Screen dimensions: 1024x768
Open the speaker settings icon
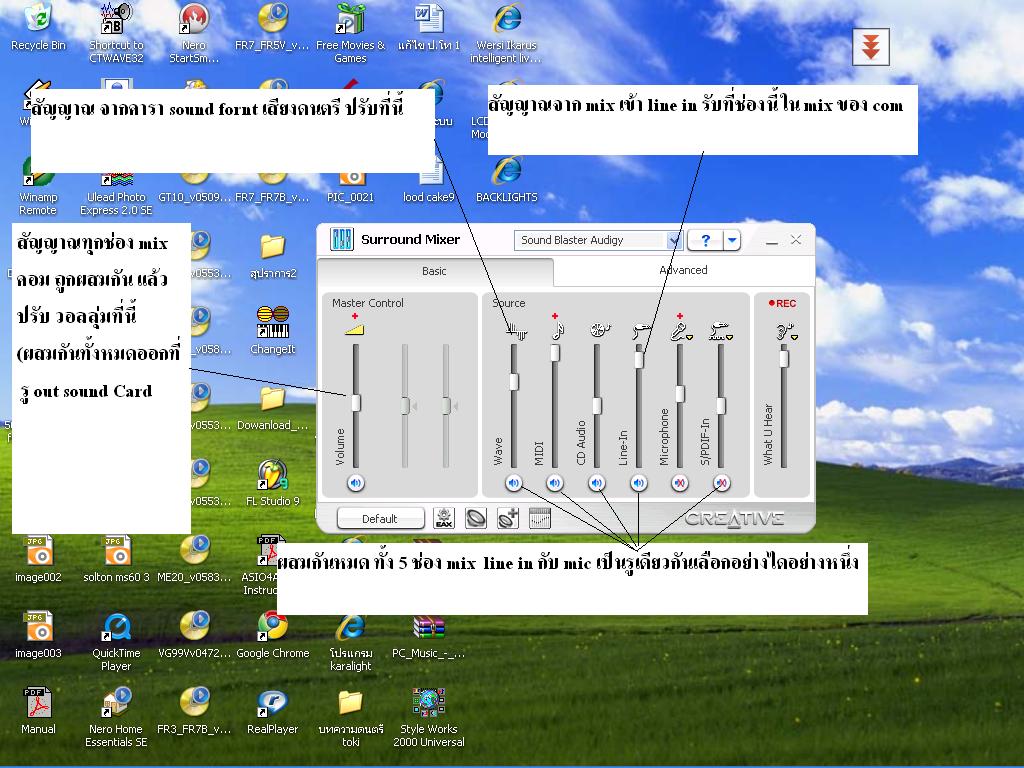pos(475,519)
